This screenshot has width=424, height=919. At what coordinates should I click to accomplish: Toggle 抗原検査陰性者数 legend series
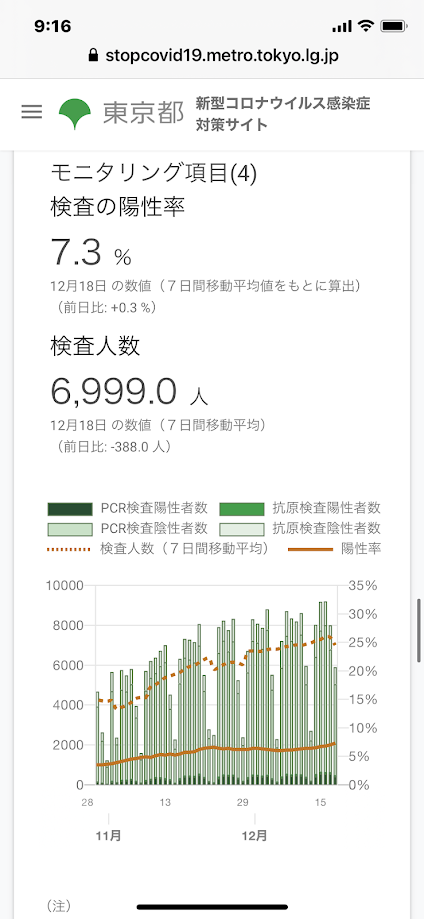click(x=300, y=529)
